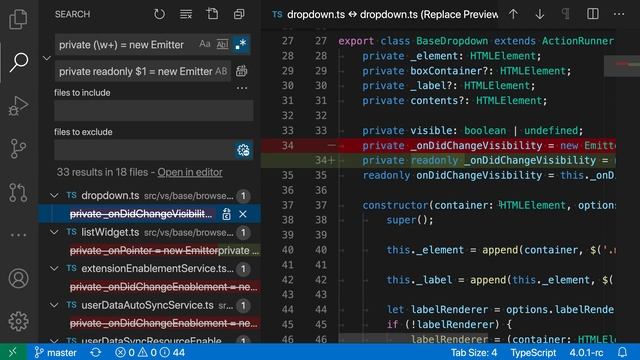Click added line 34+ with readonly

coord(438,160)
